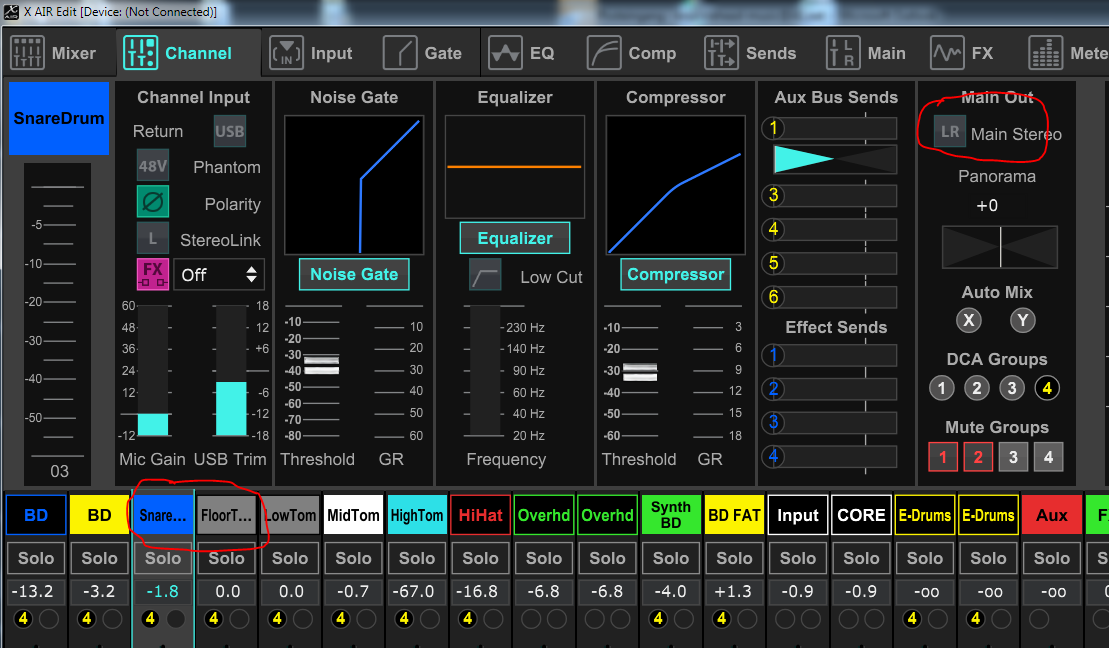The image size is (1109, 648).
Task: Toggle the StereoLink L button
Action: pyautogui.click(x=153, y=238)
